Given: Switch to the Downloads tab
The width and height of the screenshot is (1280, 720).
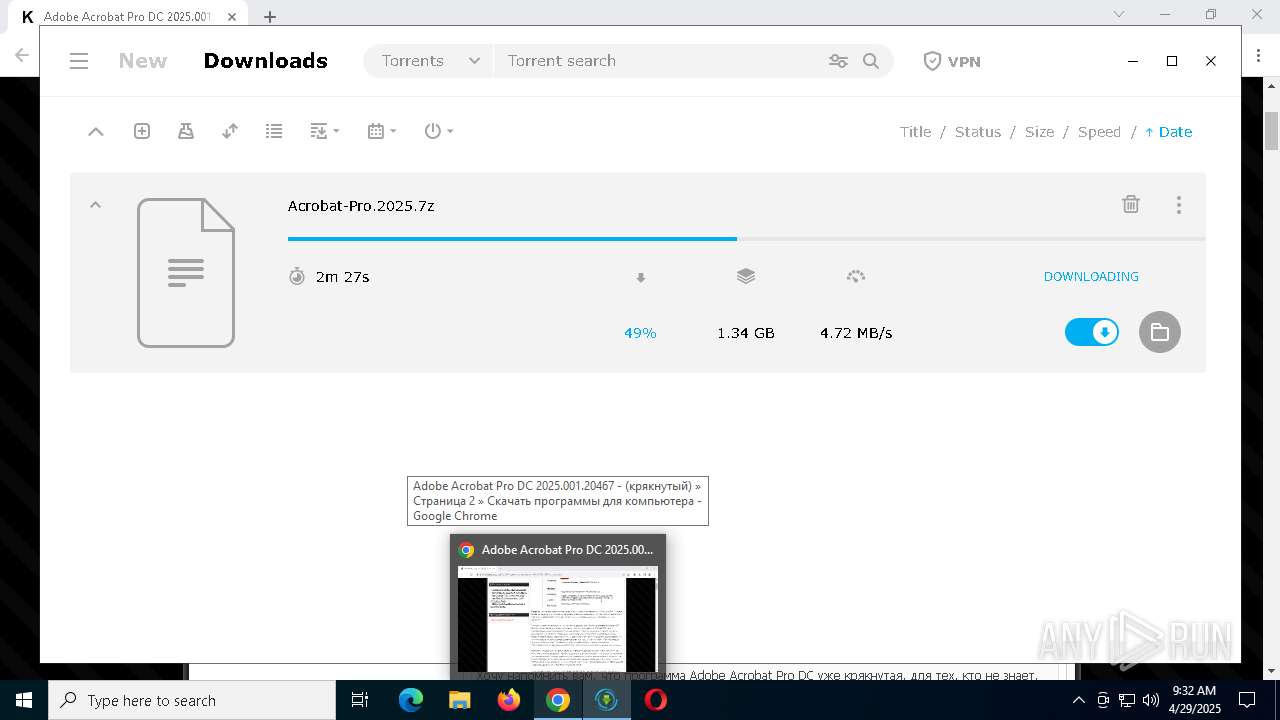Looking at the screenshot, I should pos(266,61).
